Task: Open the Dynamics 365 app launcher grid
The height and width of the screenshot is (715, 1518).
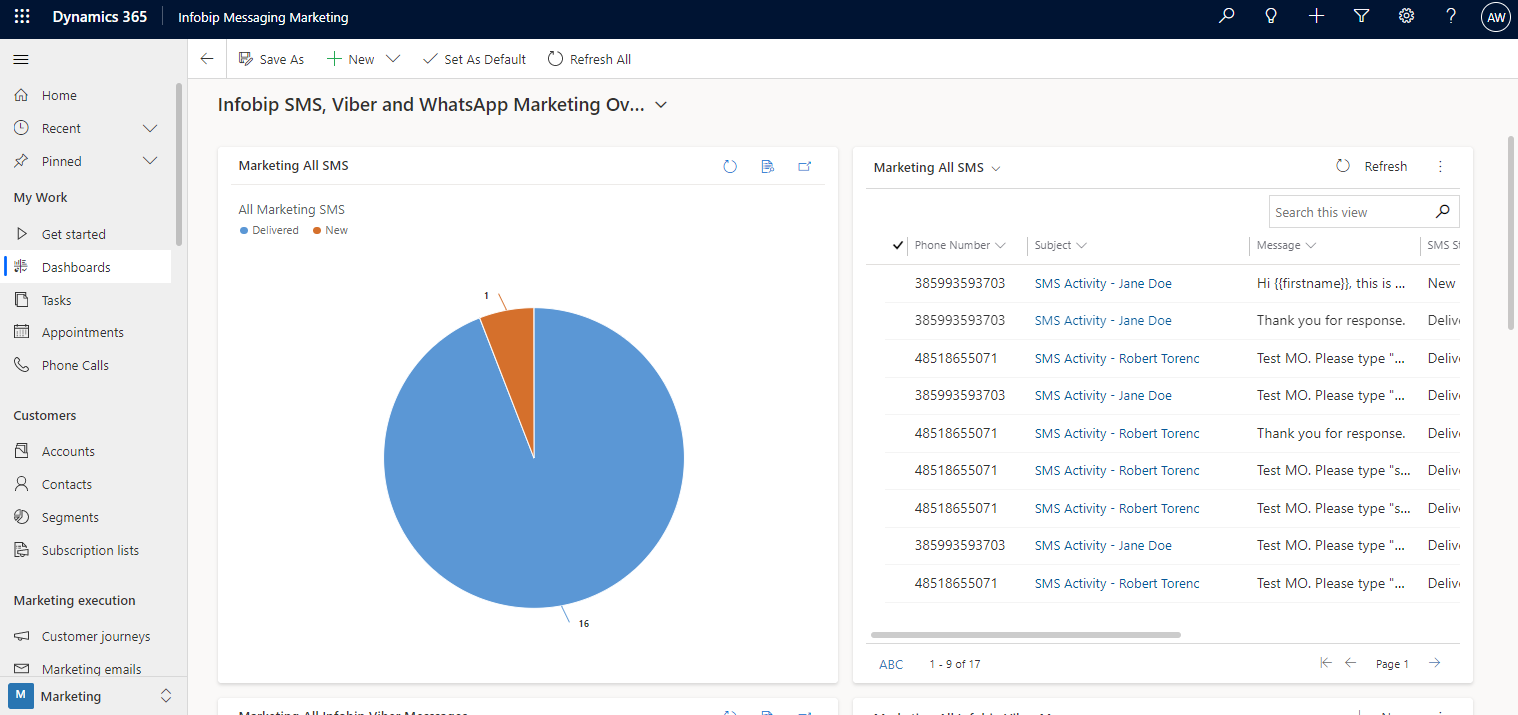Action: coord(22,17)
